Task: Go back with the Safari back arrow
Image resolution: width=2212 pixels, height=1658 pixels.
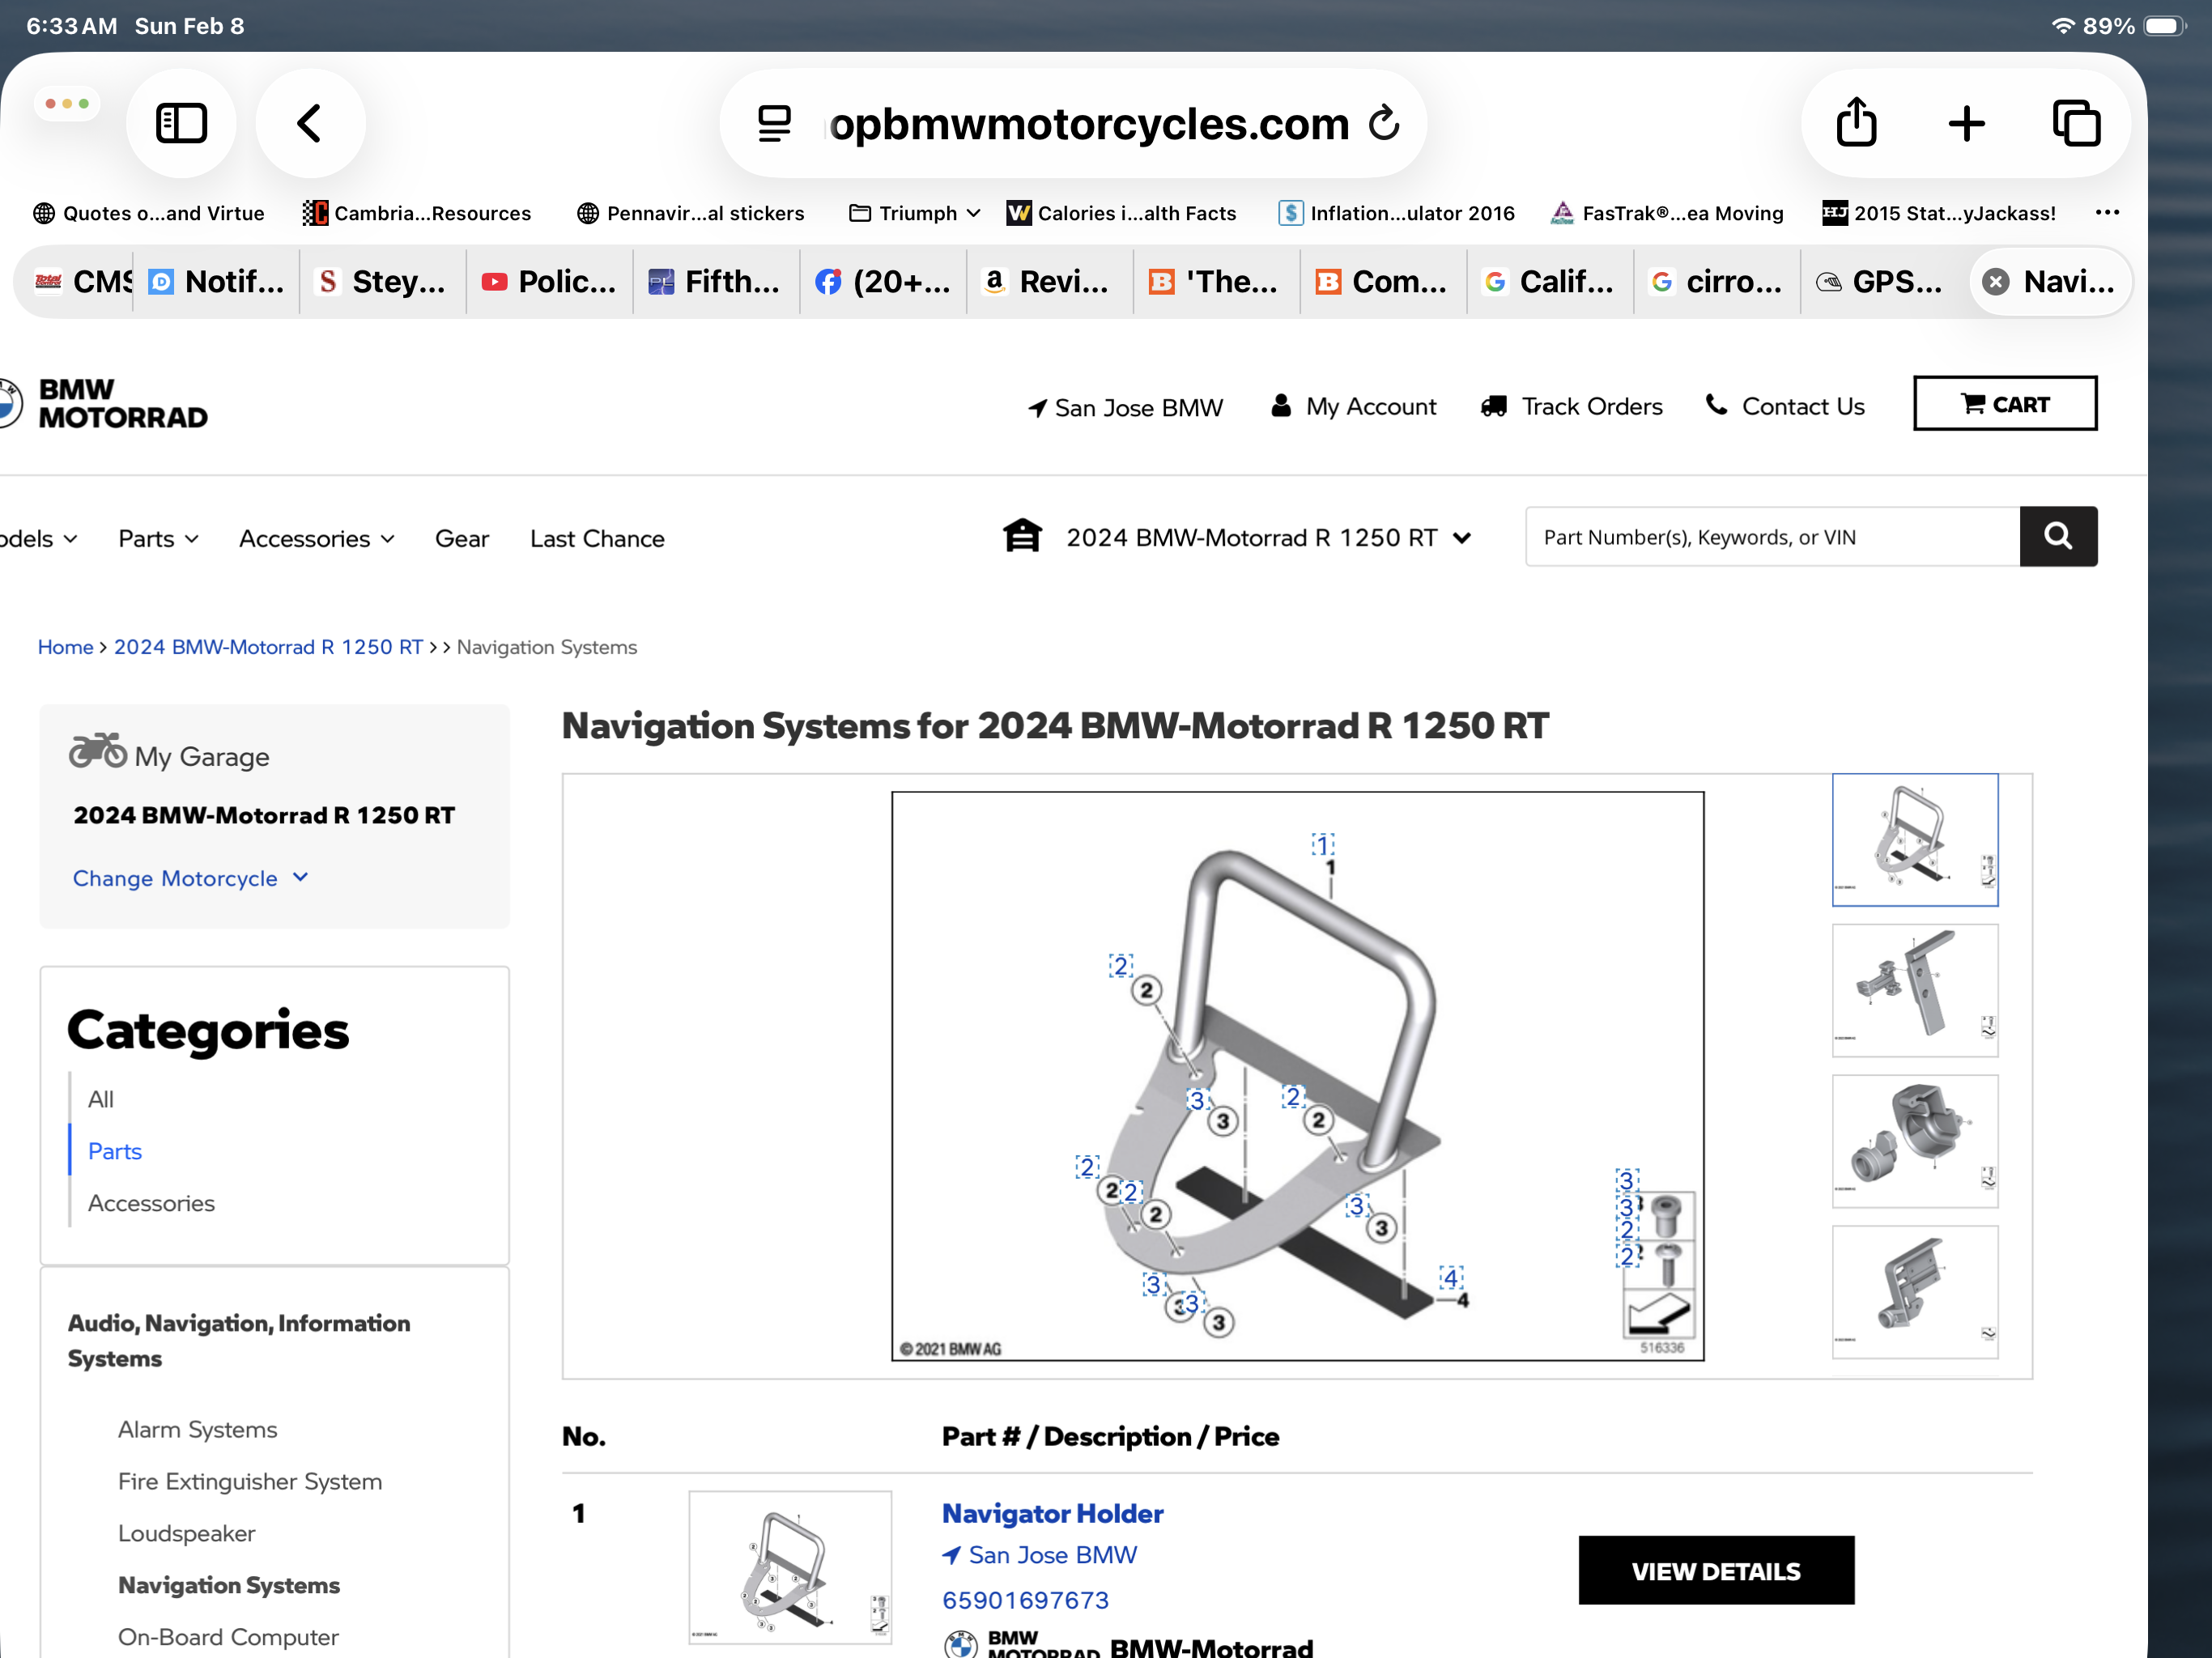Action: click(x=310, y=124)
